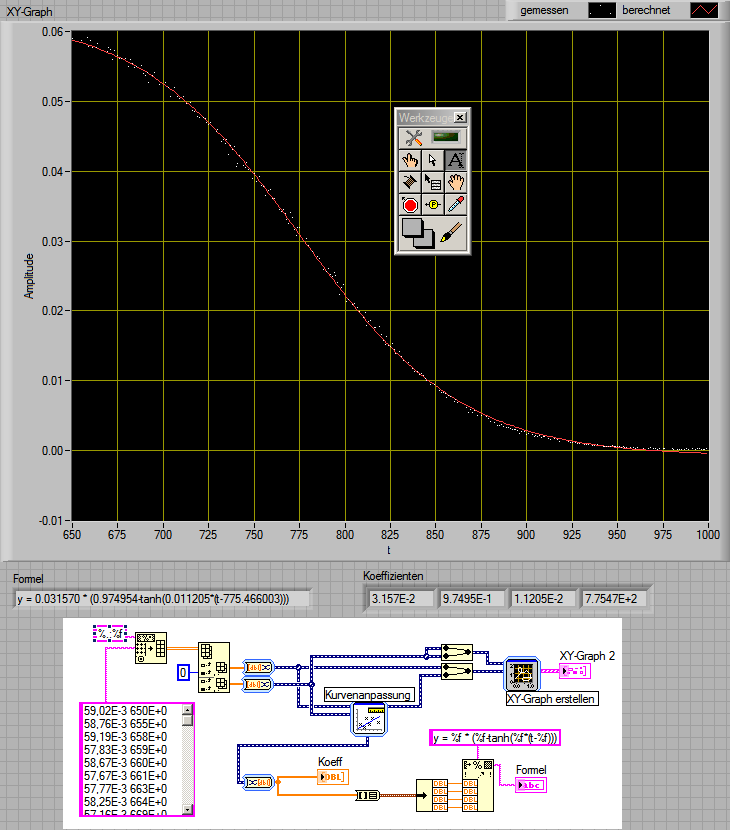Click the 'Koeffizienten' array label

[393, 576]
